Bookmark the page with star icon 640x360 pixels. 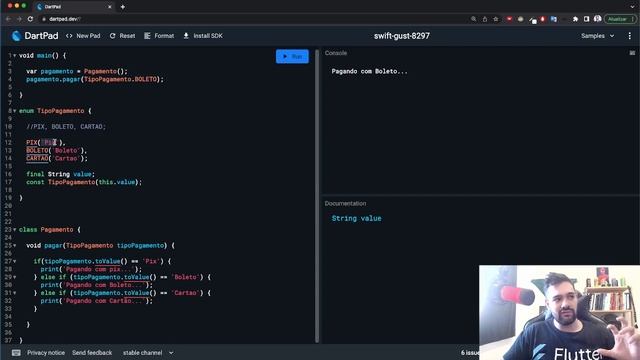[496, 19]
